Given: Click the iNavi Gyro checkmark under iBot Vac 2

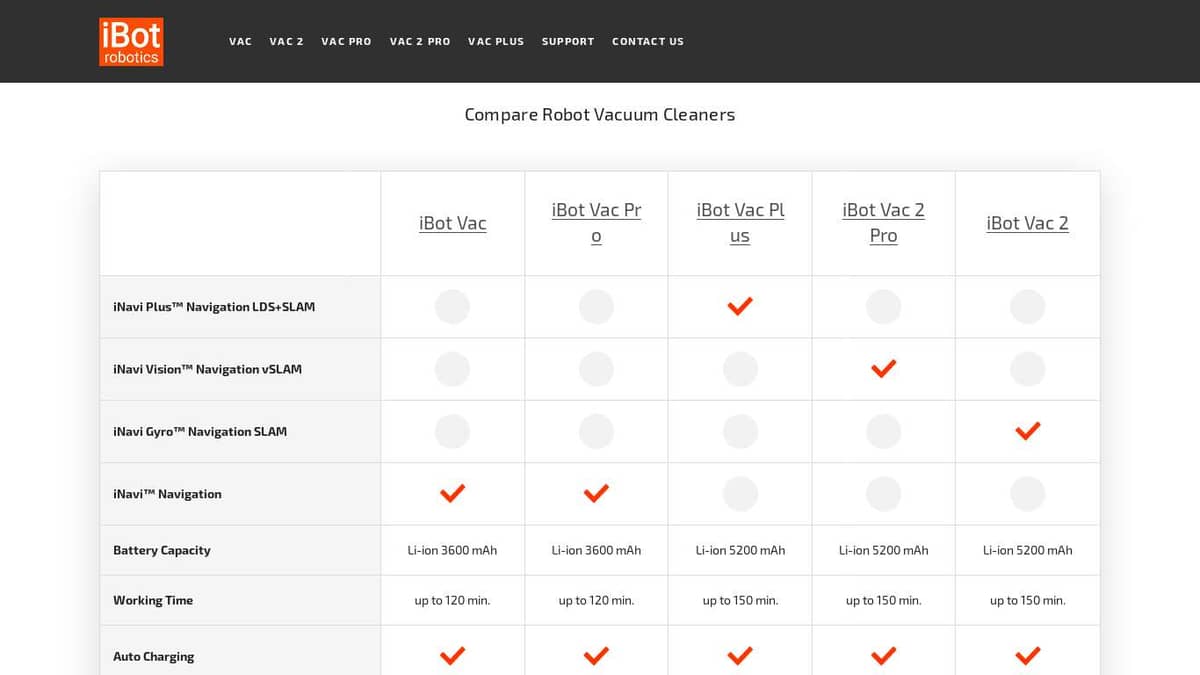Looking at the screenshot, I should tap(1027, 431).
